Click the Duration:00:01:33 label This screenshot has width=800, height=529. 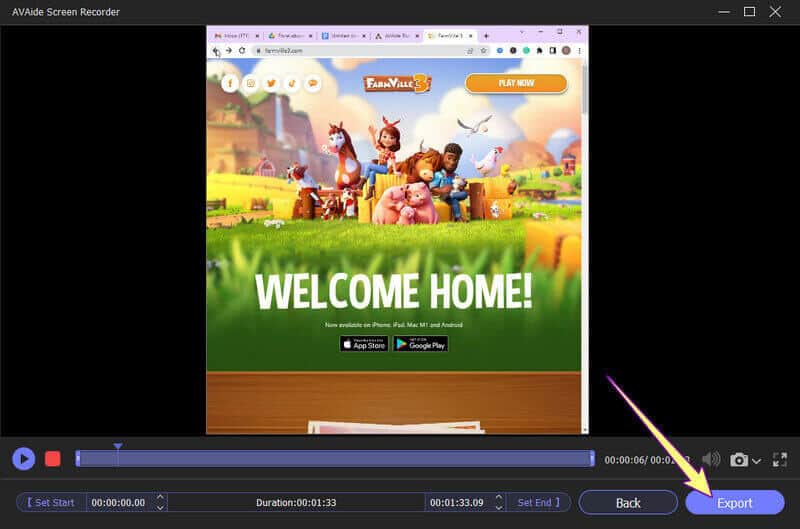click(296, 502)
